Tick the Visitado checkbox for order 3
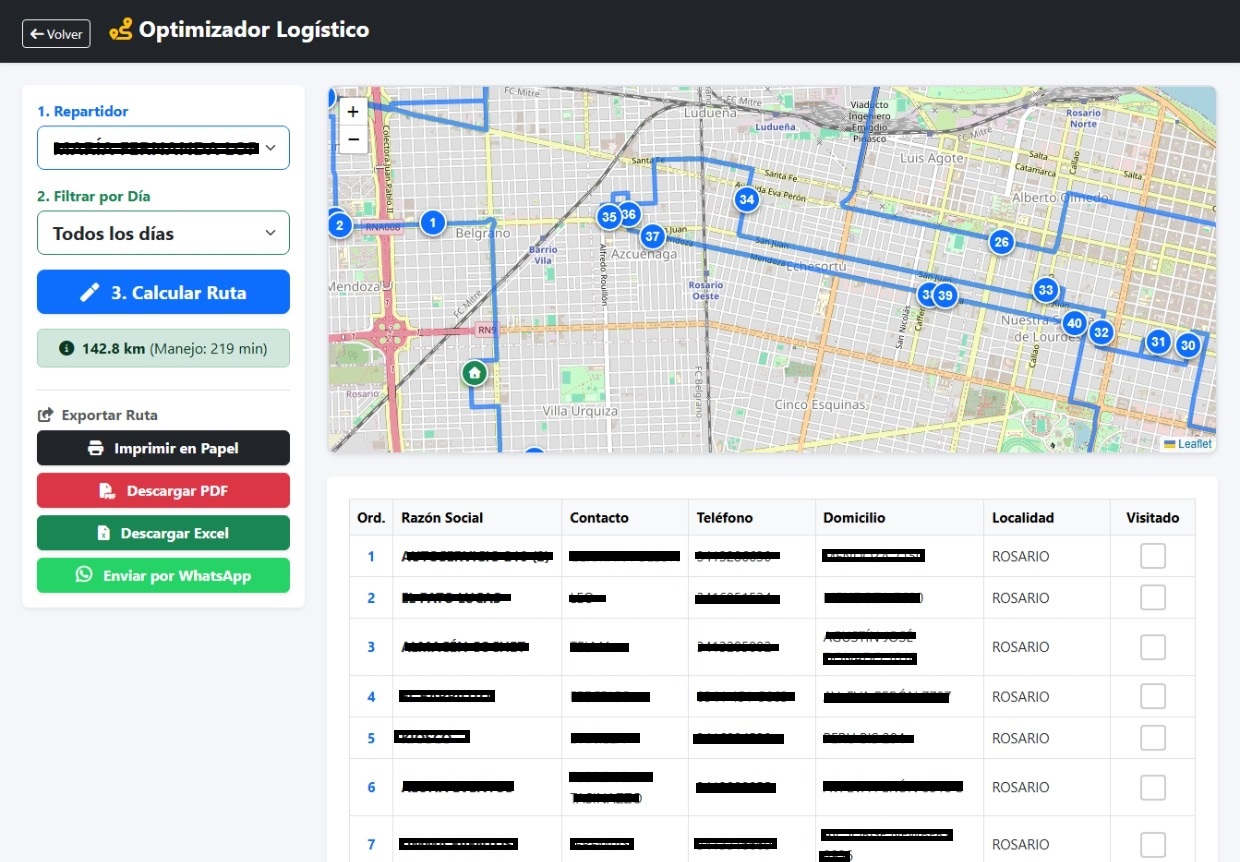 click(x=1153, y=647)
